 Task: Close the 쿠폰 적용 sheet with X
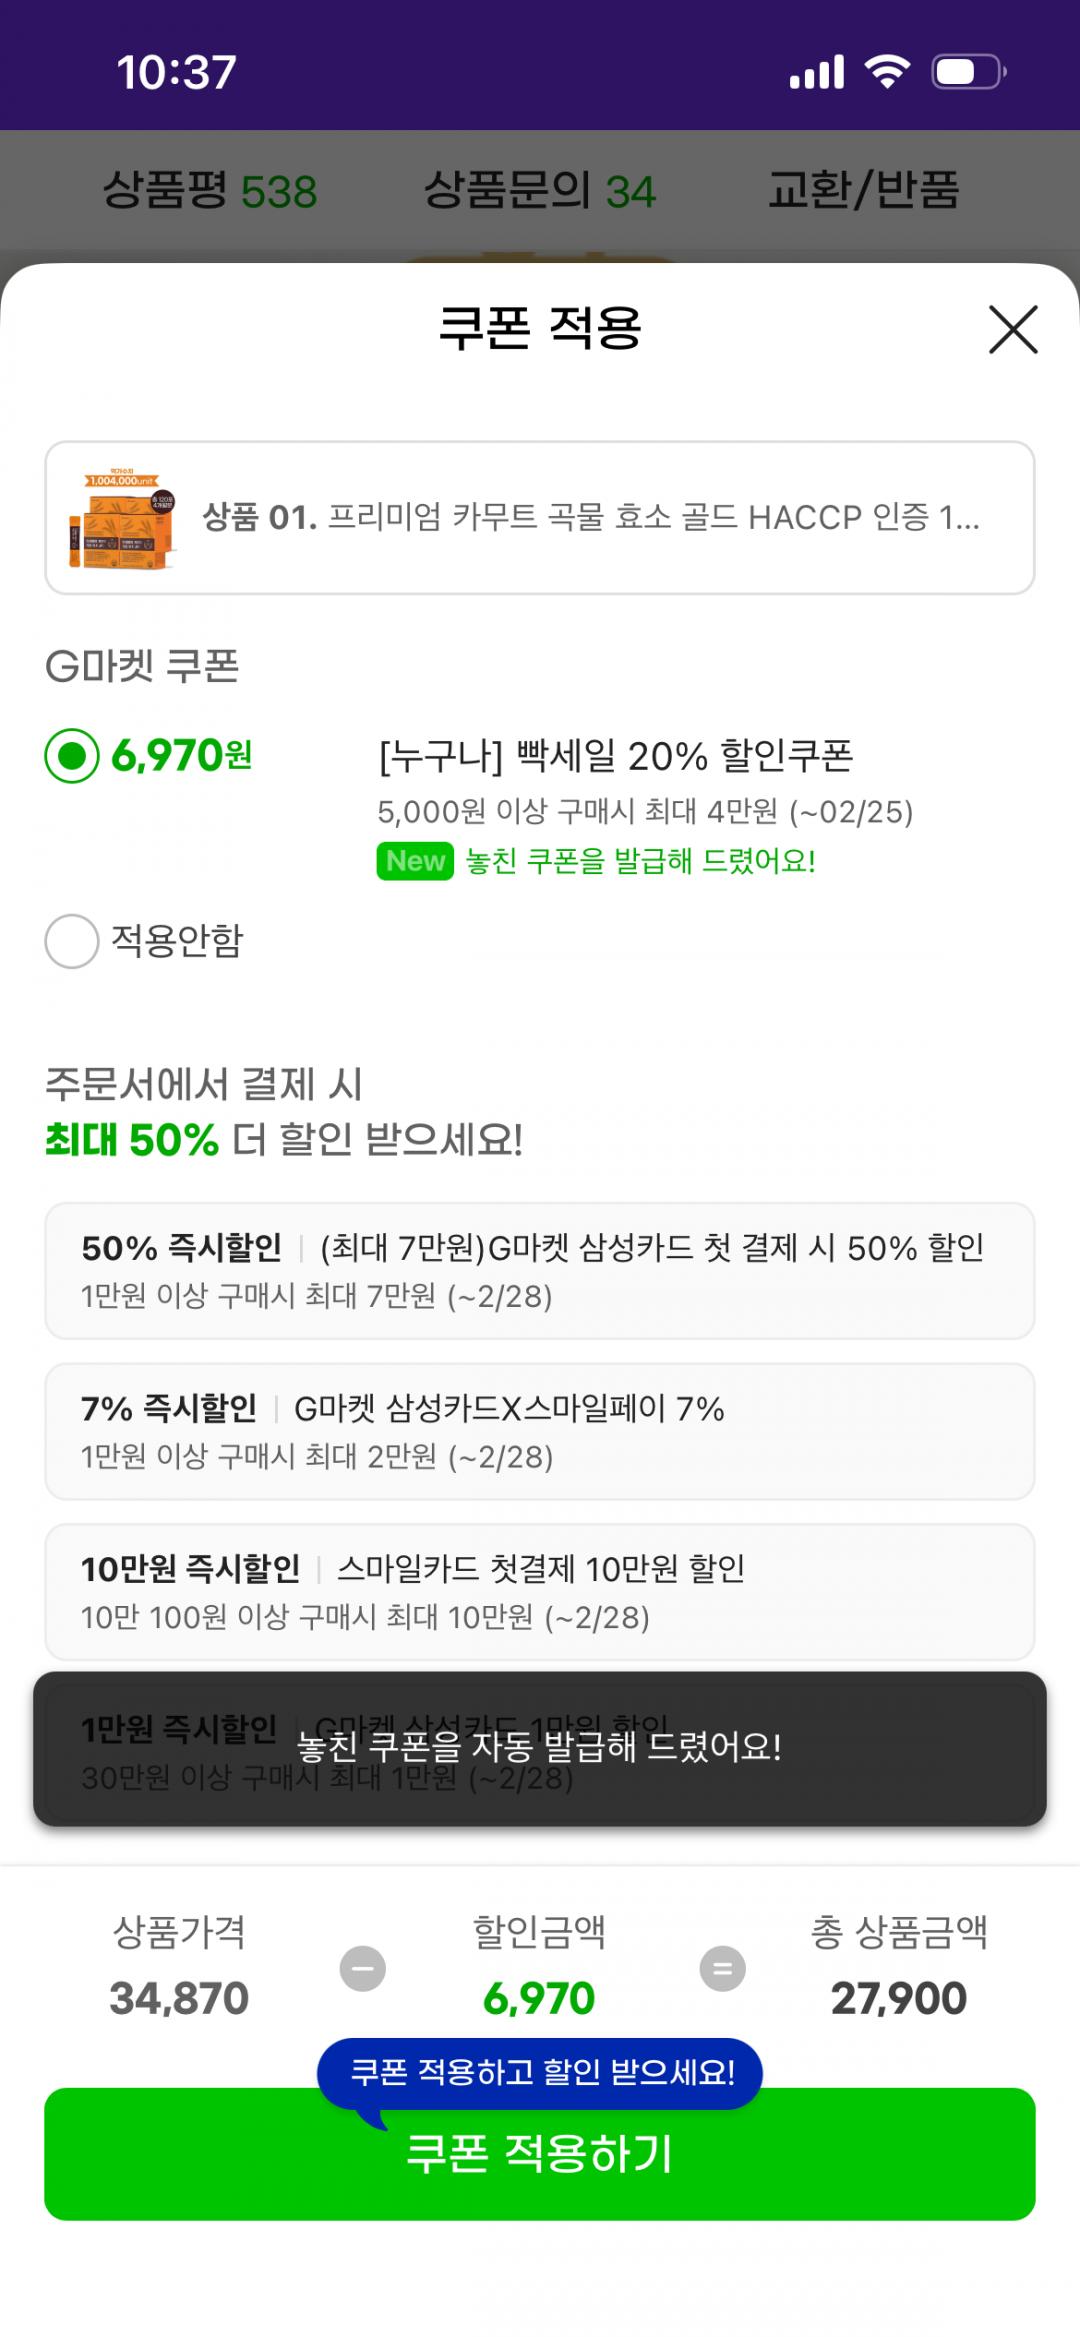click(1013, 329)
